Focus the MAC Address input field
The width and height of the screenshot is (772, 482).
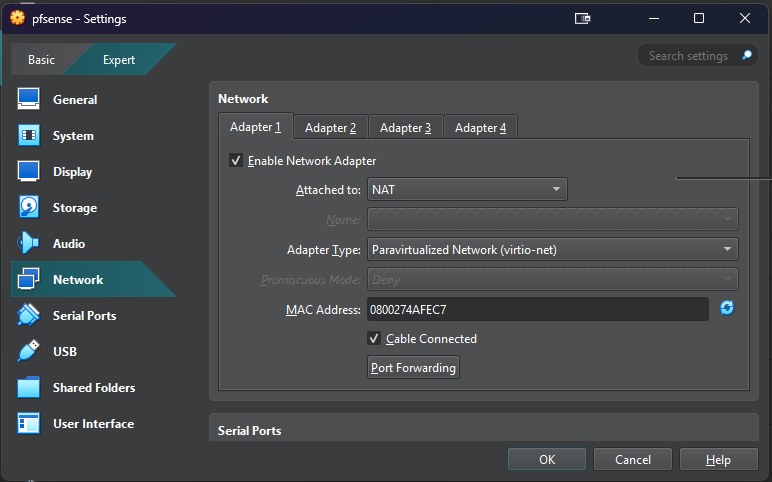[x=538, y=309]
